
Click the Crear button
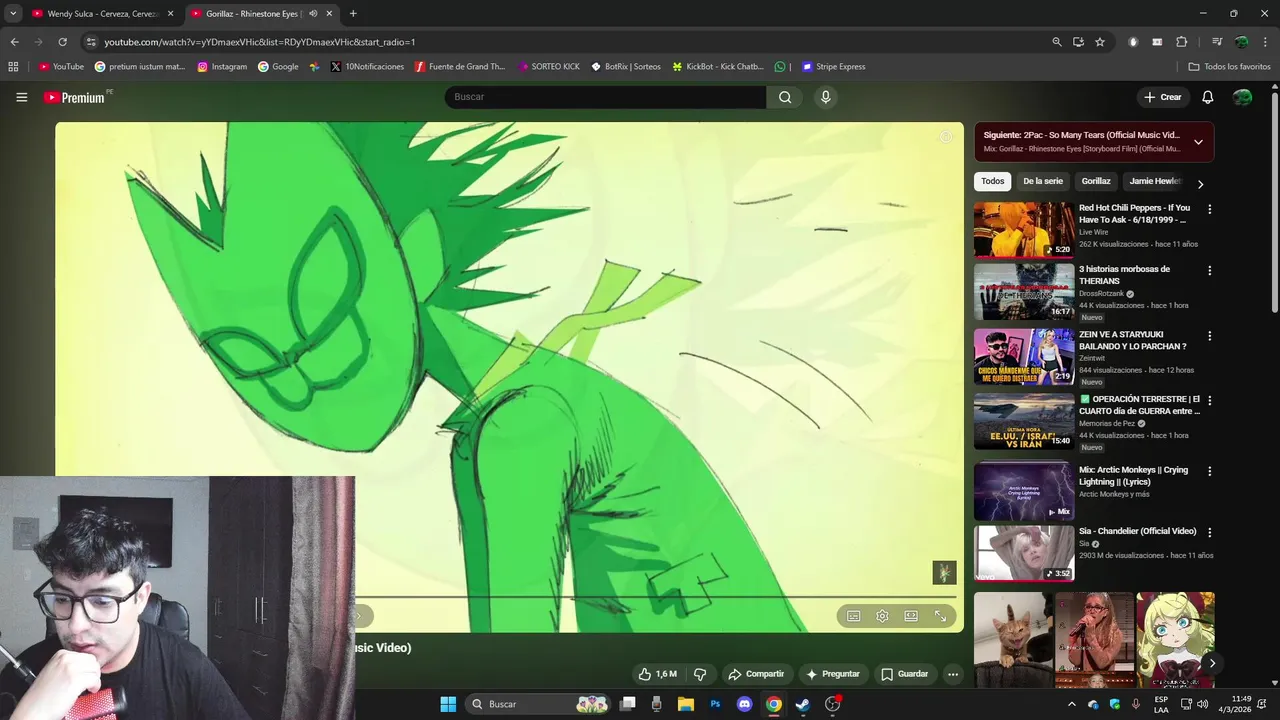1162,97
